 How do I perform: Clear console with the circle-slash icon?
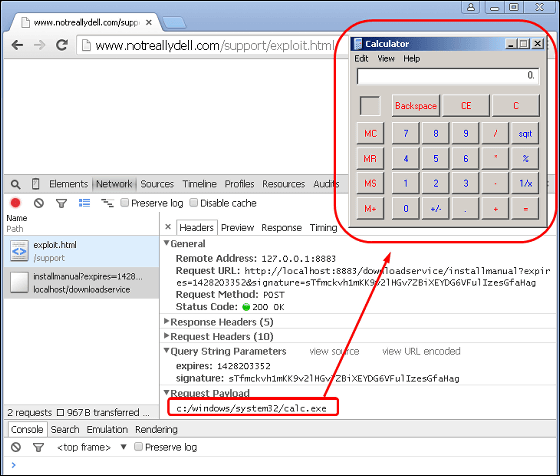pos(16,447)
